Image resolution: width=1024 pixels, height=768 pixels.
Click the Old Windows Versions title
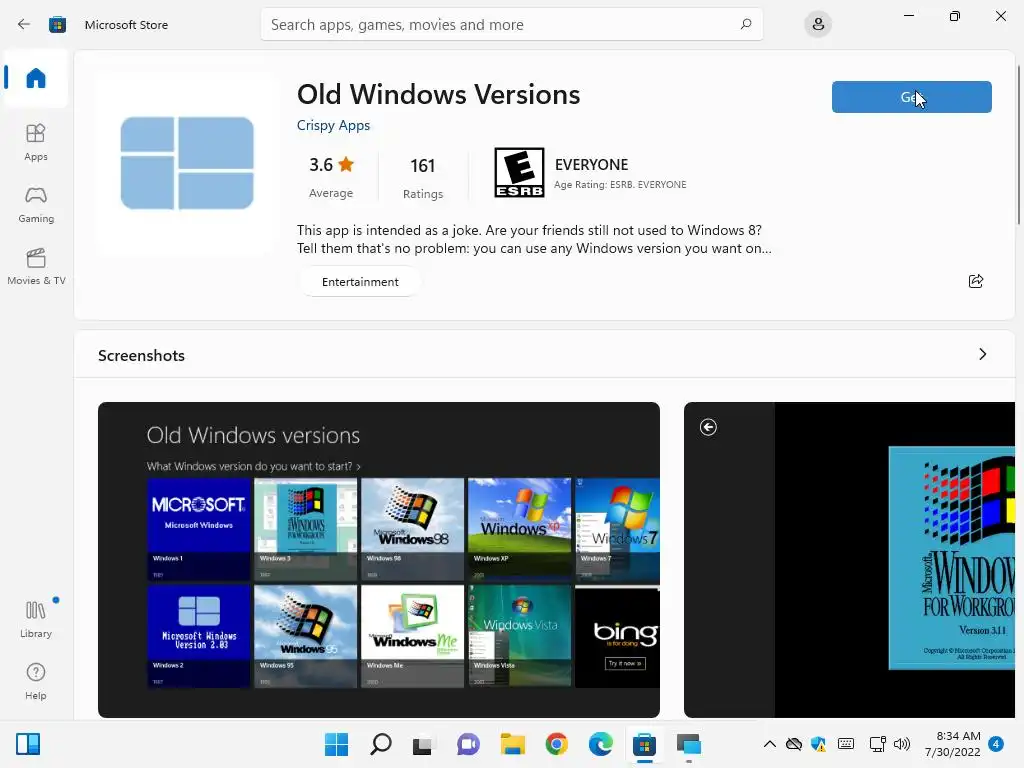(x=438, y=94)
